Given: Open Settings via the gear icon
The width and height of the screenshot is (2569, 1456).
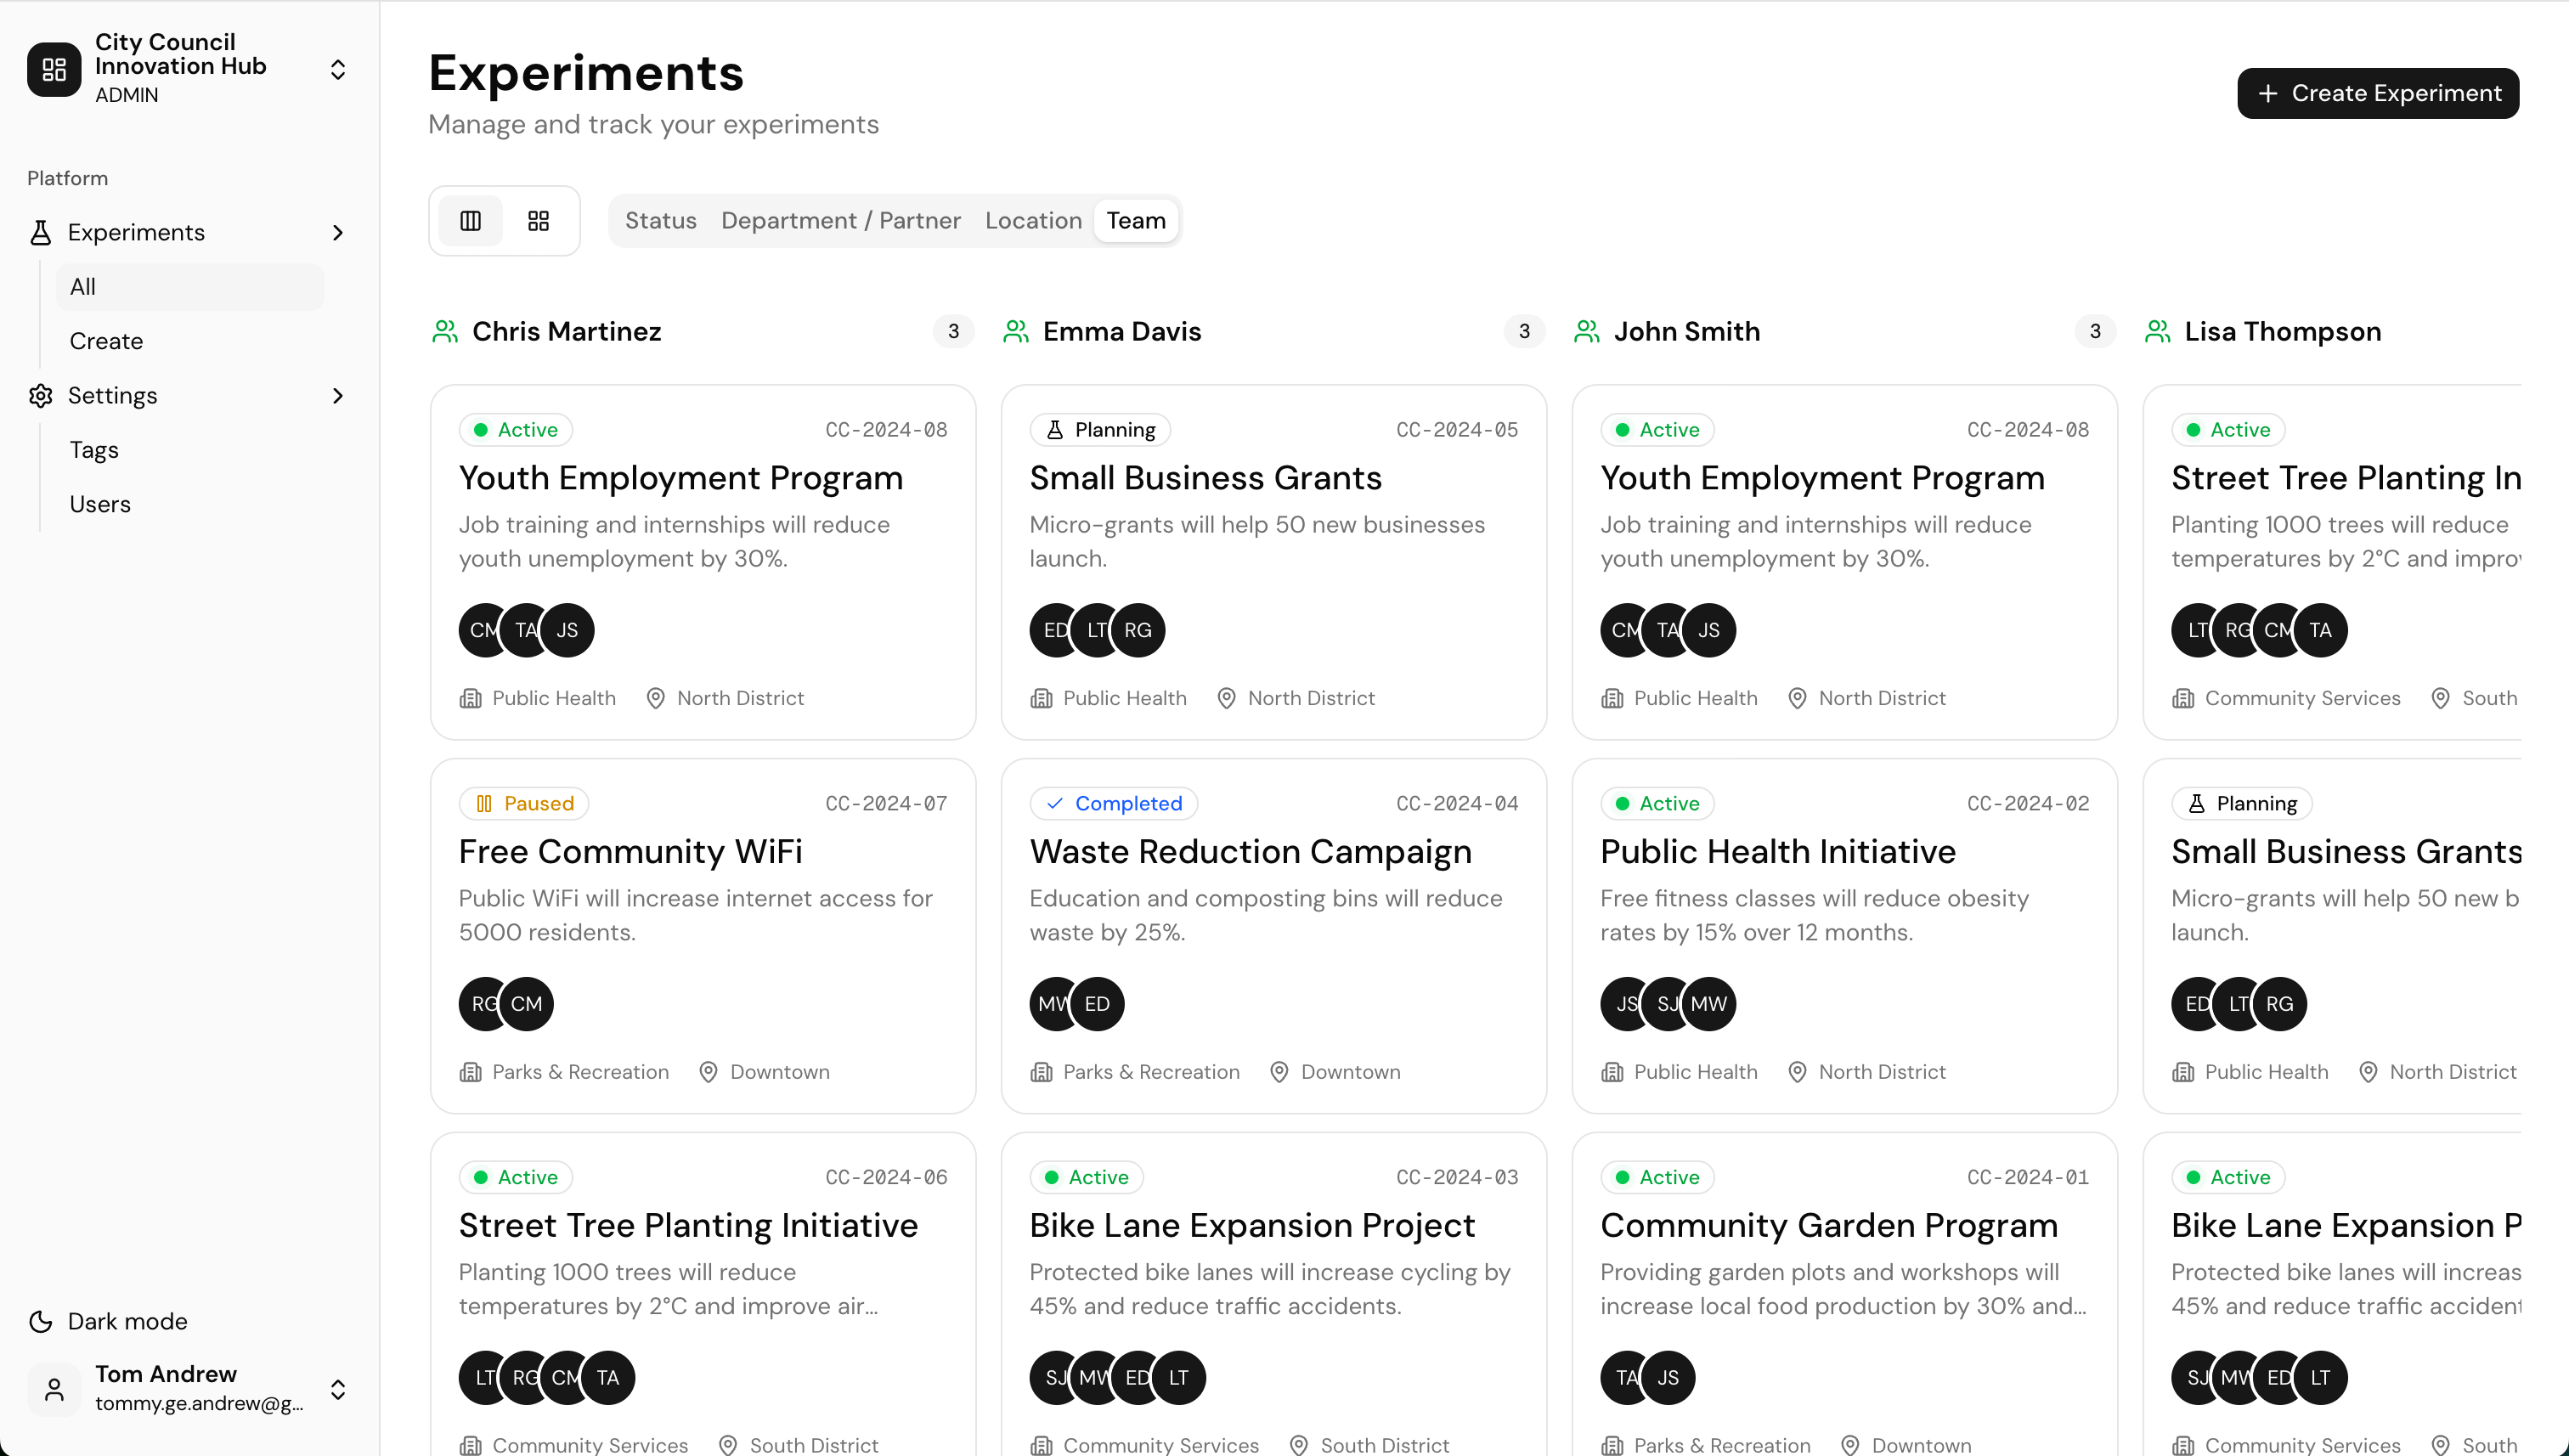Looking at the screenshot, I should [x=40, y=395].
